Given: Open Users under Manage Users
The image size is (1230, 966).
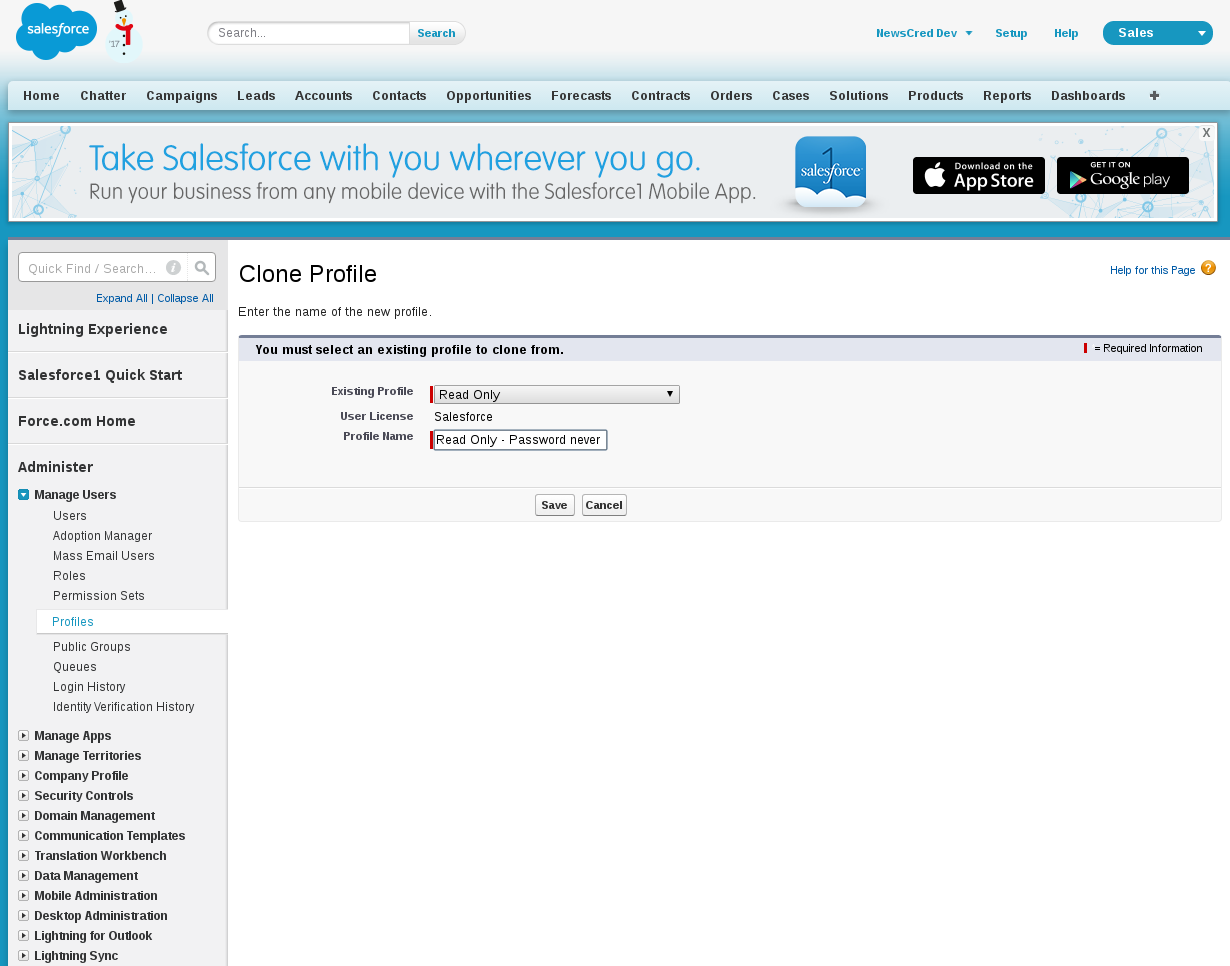Looking at the screenshot, I should click(70, 516).
